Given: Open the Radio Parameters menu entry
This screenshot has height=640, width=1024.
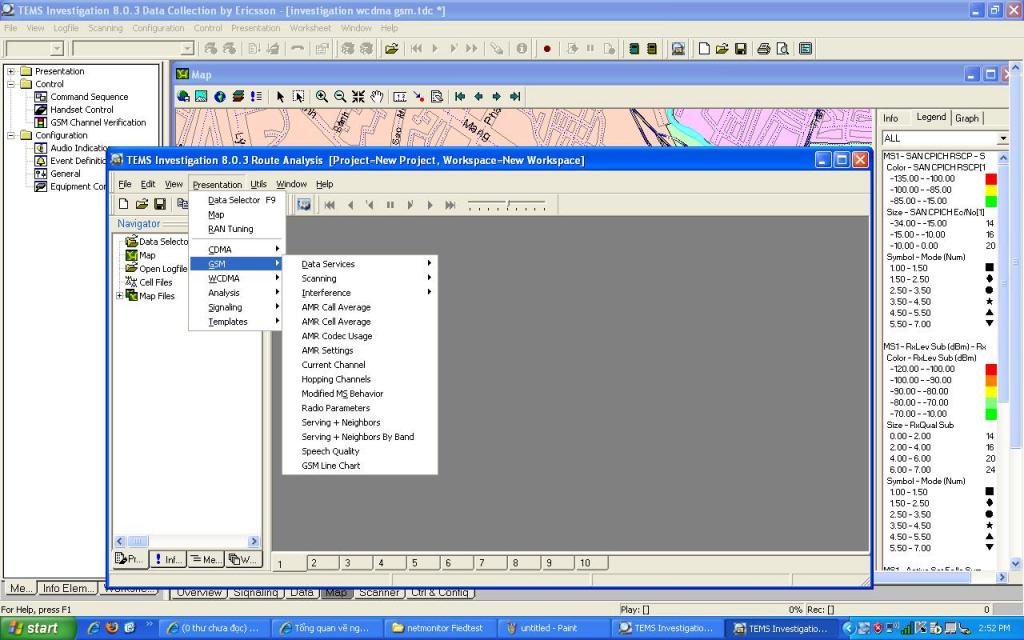Looking at the screenshot, I should tap(336, 408).
